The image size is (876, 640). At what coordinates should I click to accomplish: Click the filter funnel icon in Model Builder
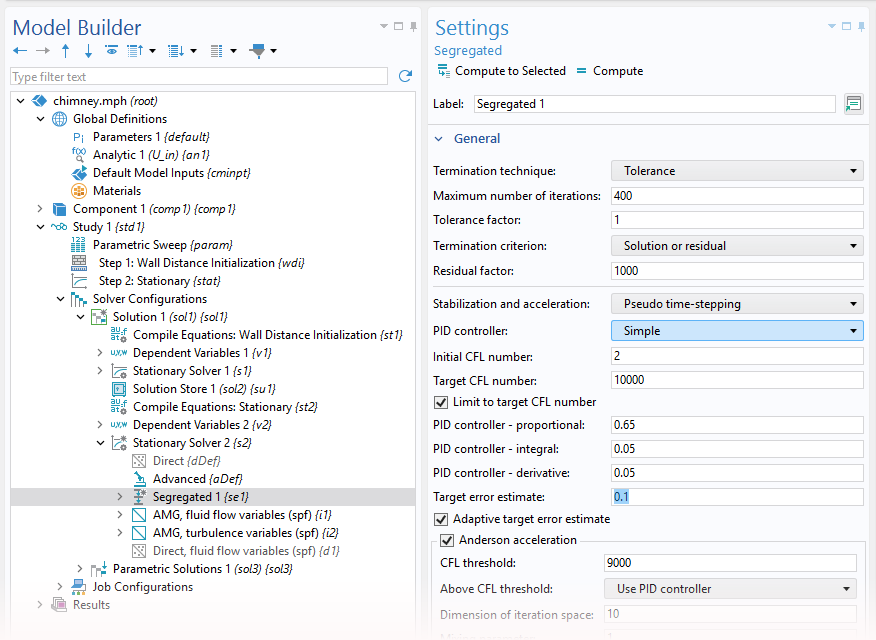[258, 51]
